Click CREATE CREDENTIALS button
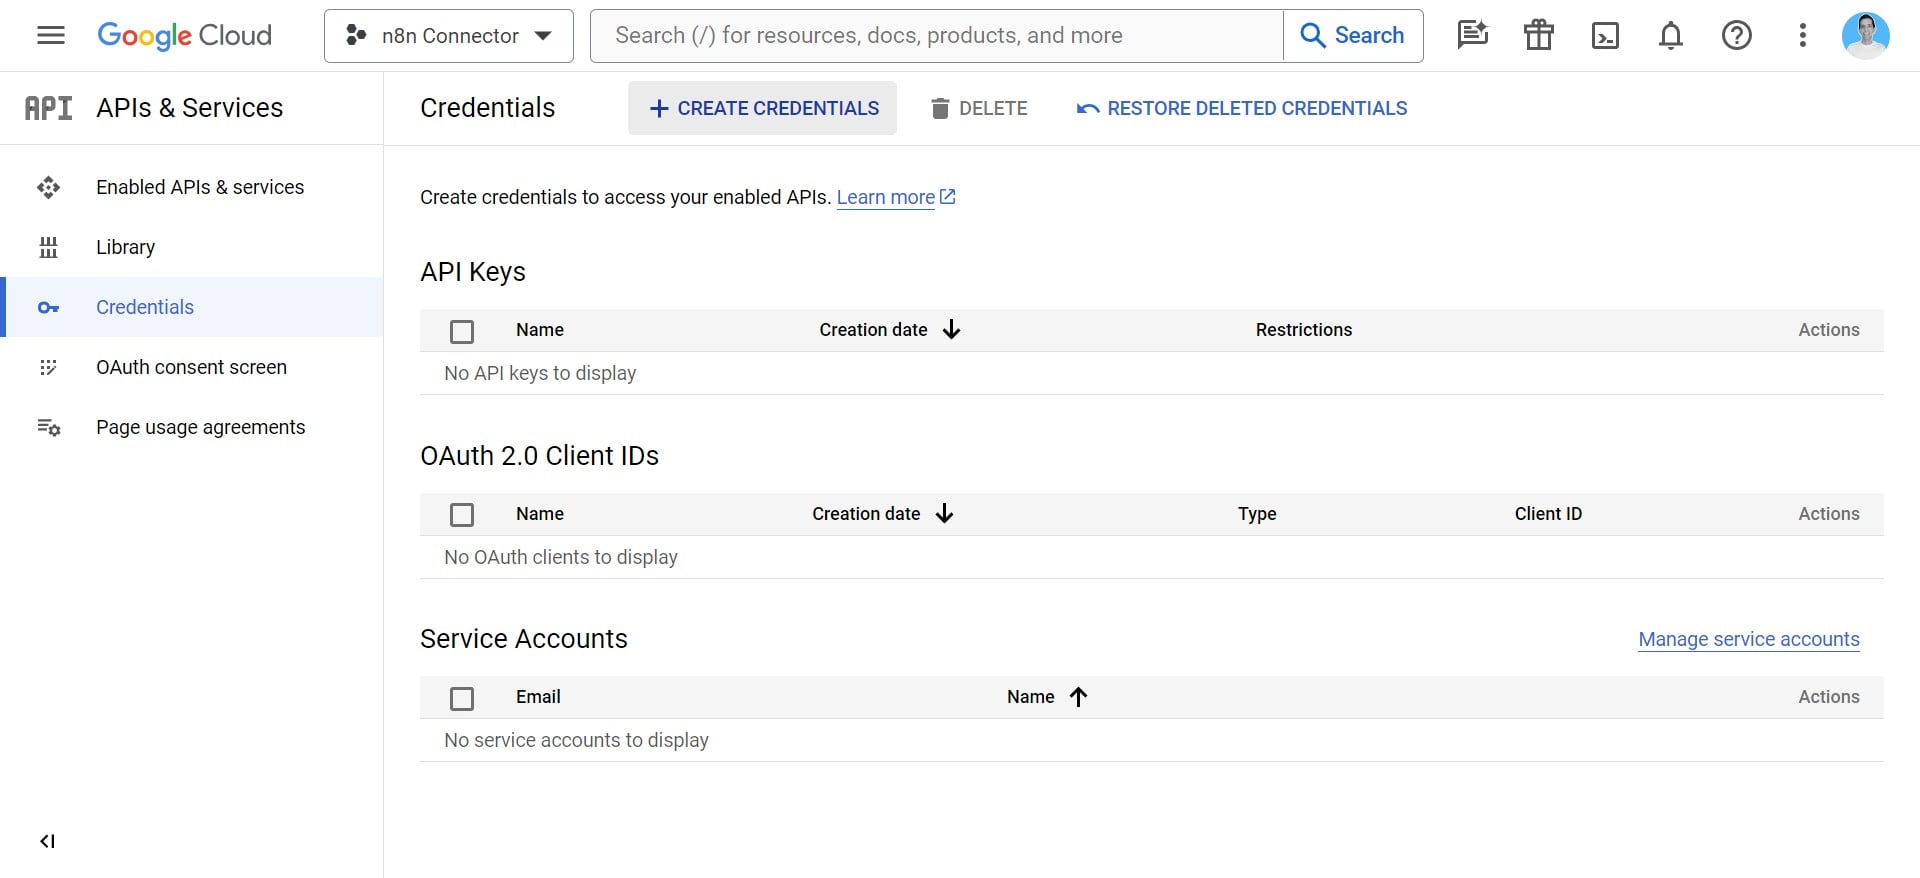Image resolution: width=1920 pixels, height=878 pixels. (763, 108)
